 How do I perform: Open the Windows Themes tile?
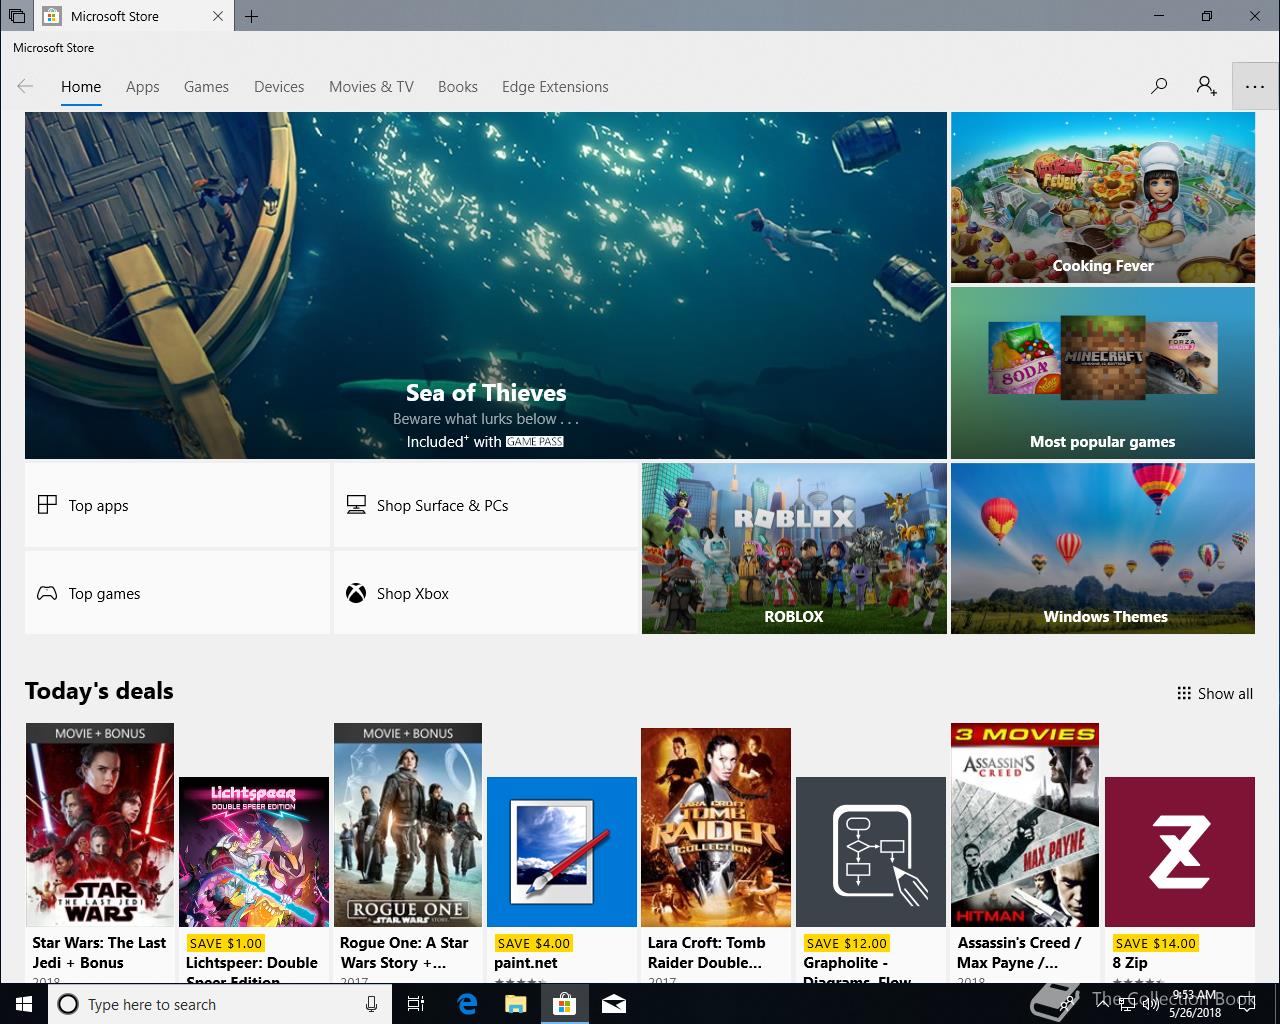click(1103, 548)
